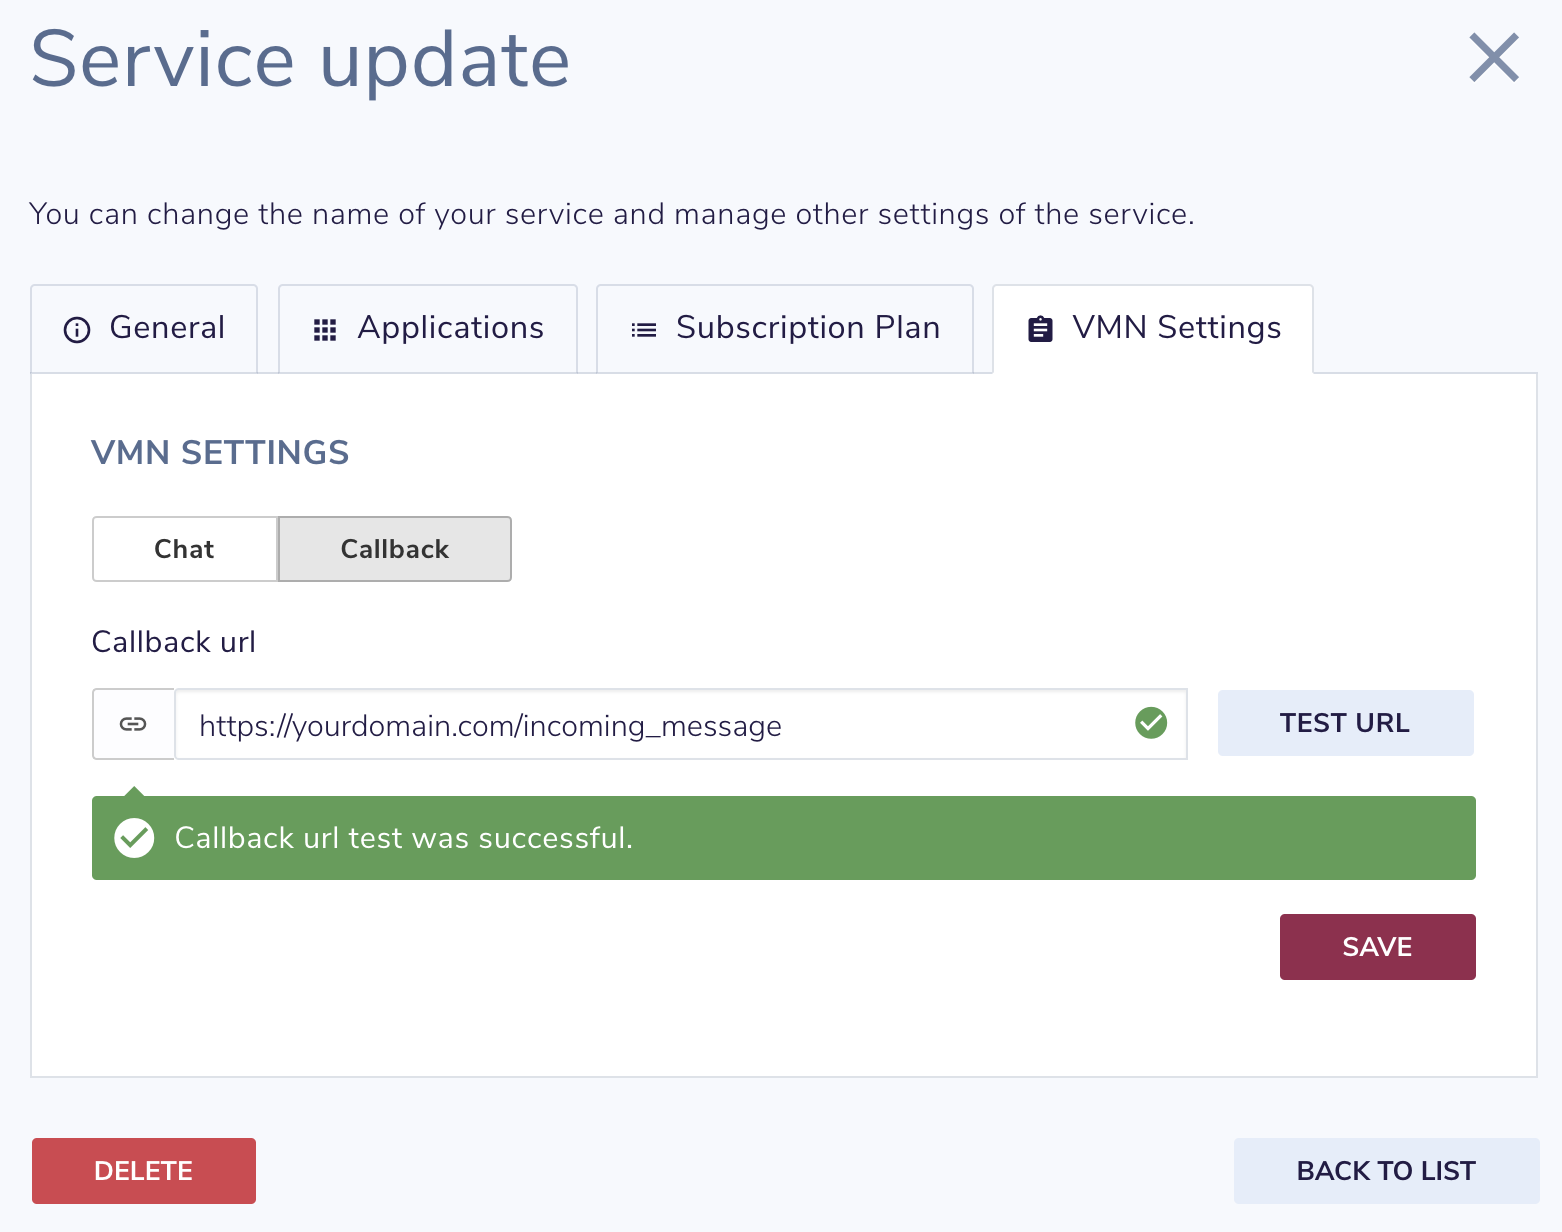Delete the service
This screenshot has width=1562, height=1232.
pos(143,1170)
